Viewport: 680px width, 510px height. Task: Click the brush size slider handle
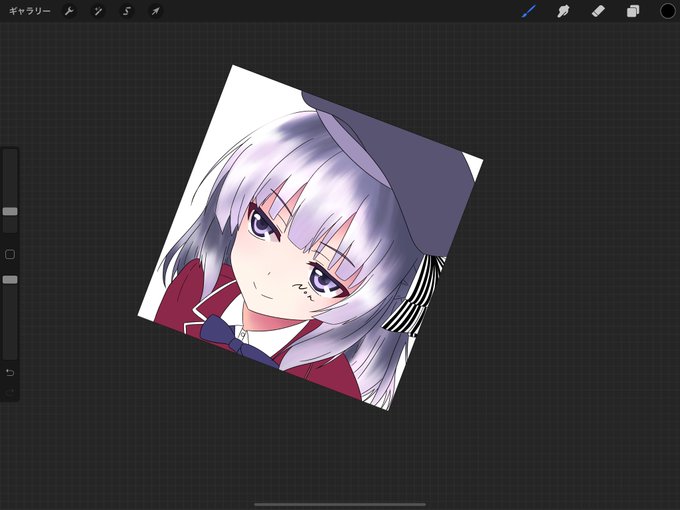(10, 211)
